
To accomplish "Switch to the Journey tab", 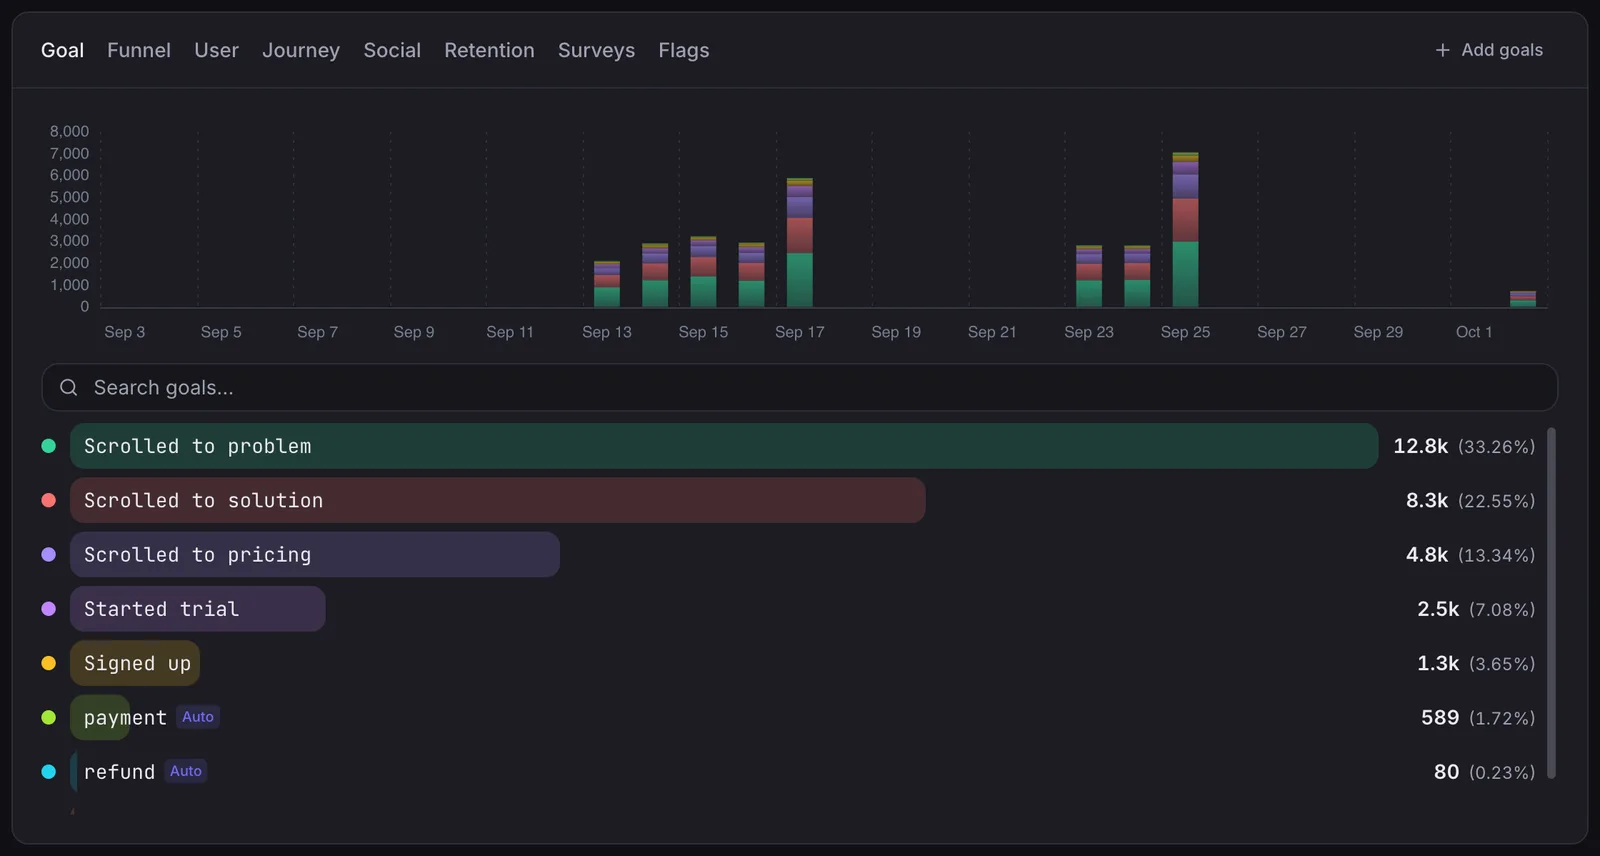I will click(x=301, y=50).
